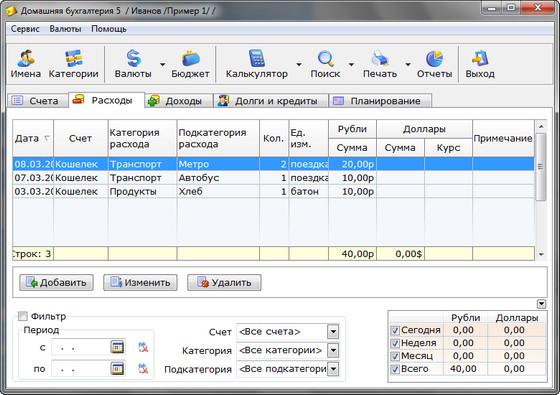The height and width of the screenshot is (395, 560).
Task: Click the table vertical scrollbar thumb
Action: pos(541,167)
